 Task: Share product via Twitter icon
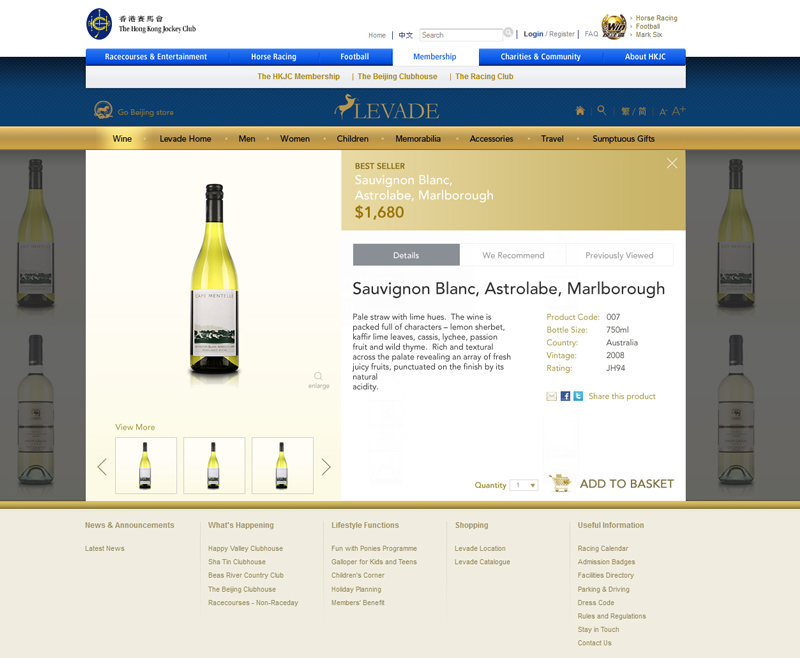tap(578, 396)
